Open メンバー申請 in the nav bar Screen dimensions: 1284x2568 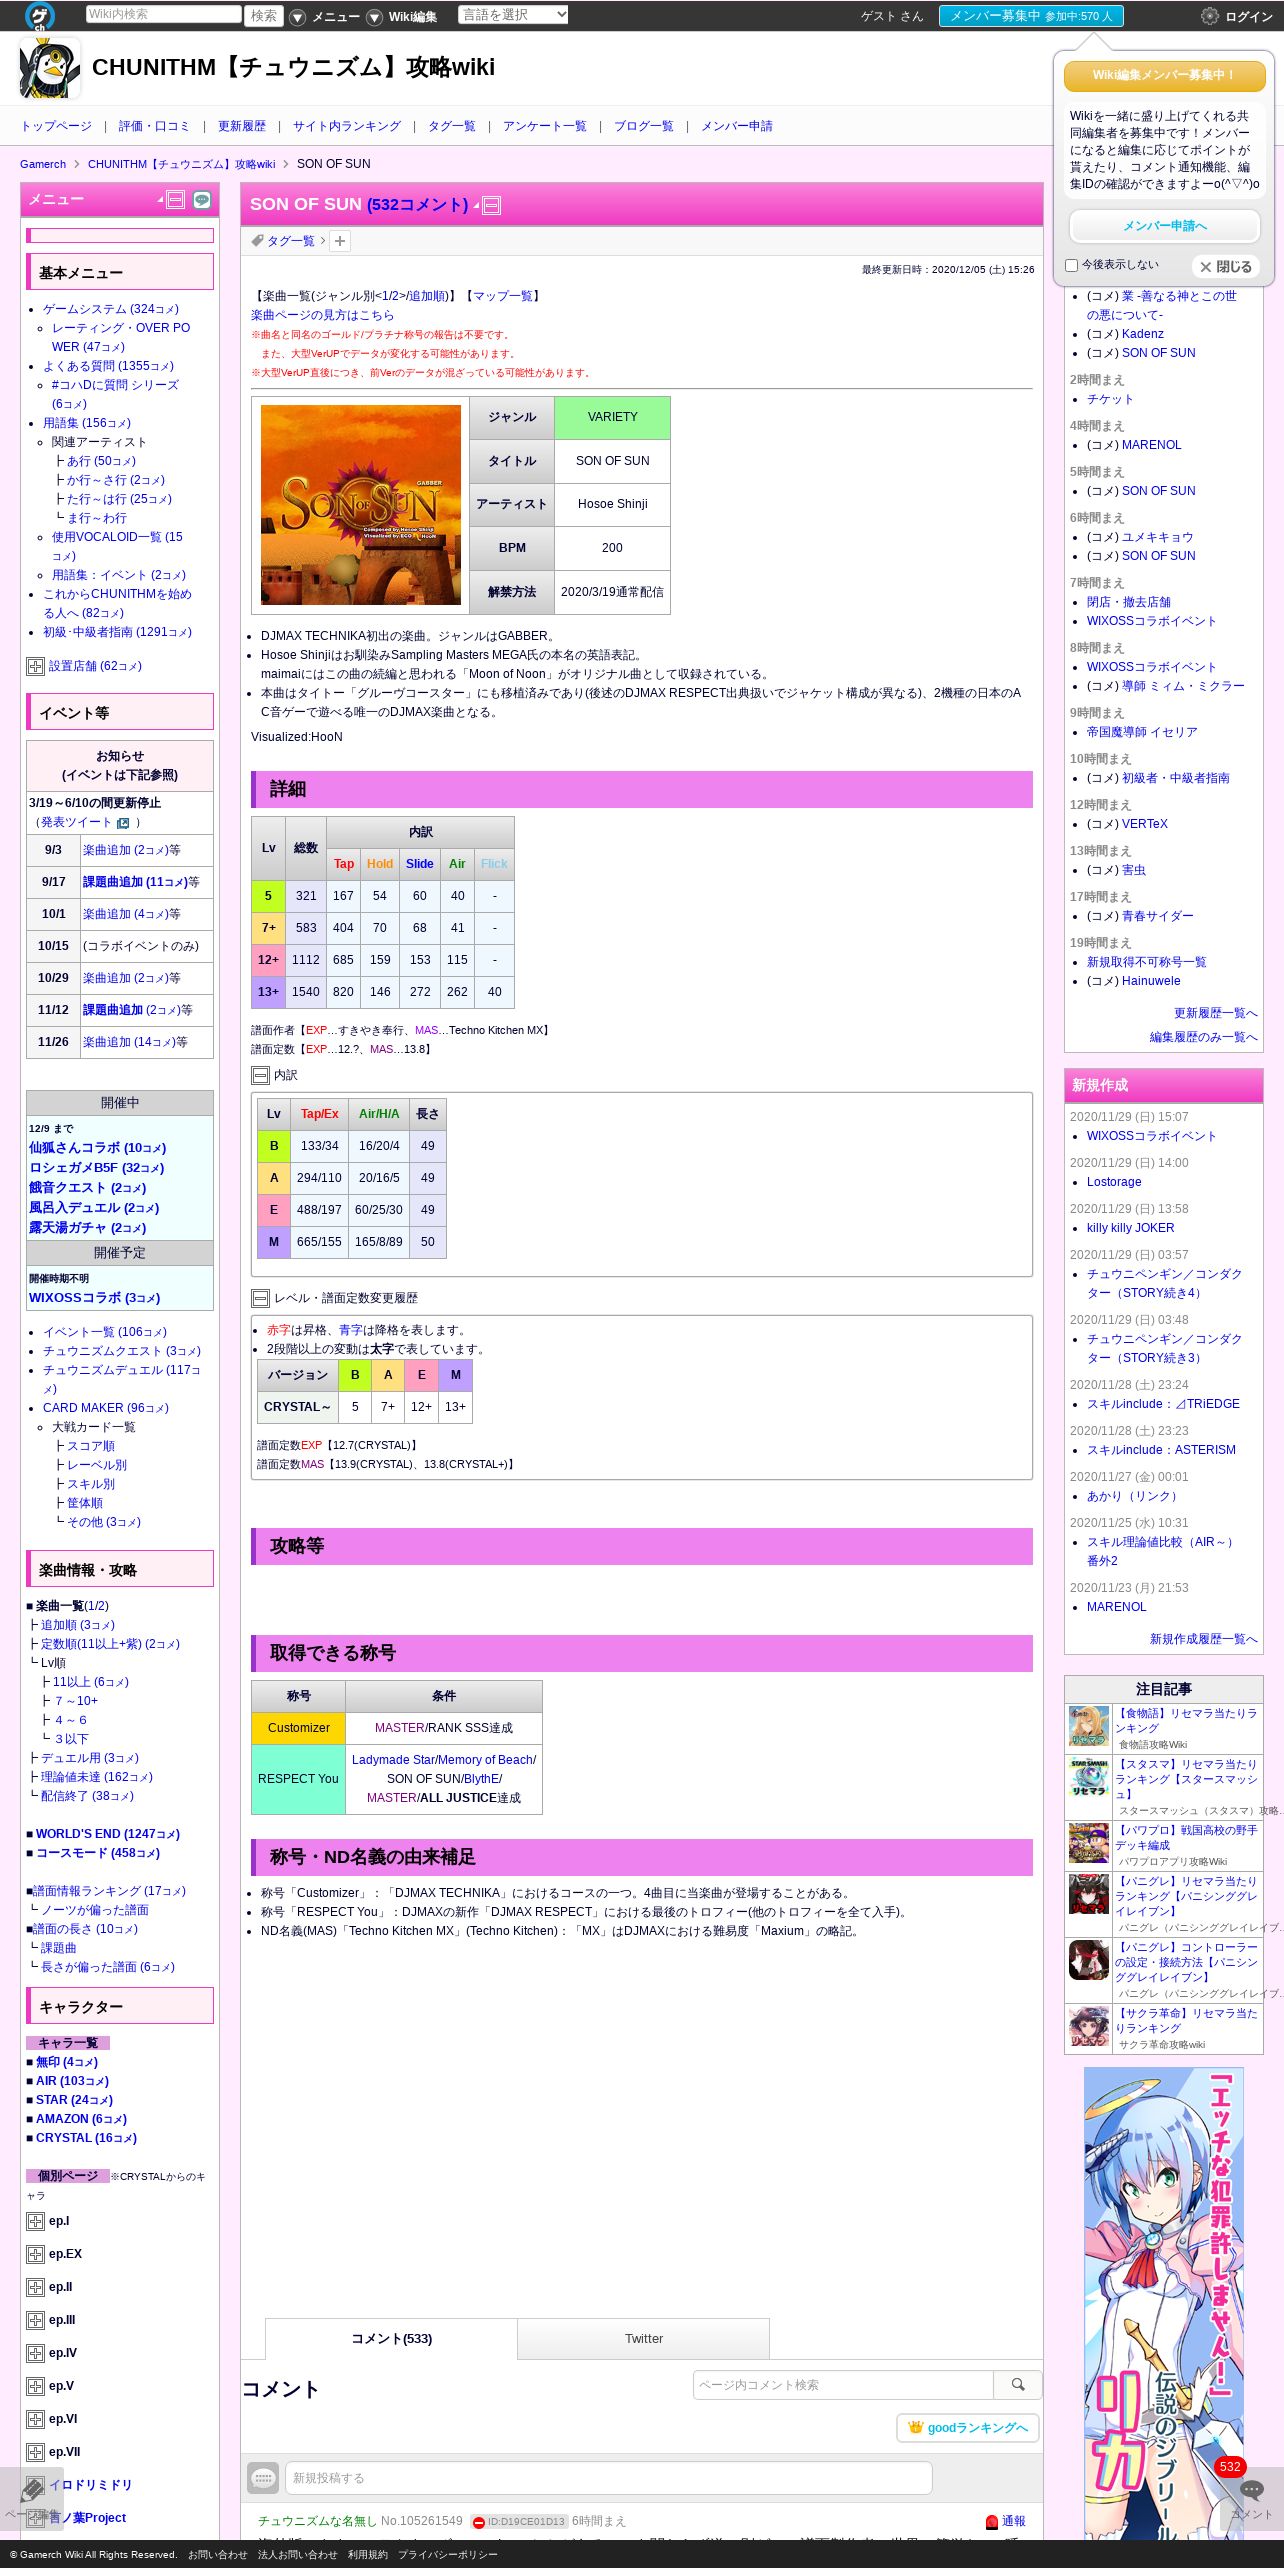pyautogui.click(x=737, y=126)
